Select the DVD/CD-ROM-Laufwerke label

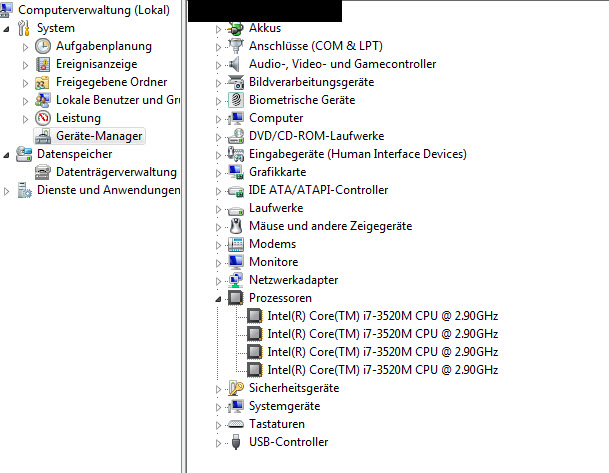pos(316,136)
